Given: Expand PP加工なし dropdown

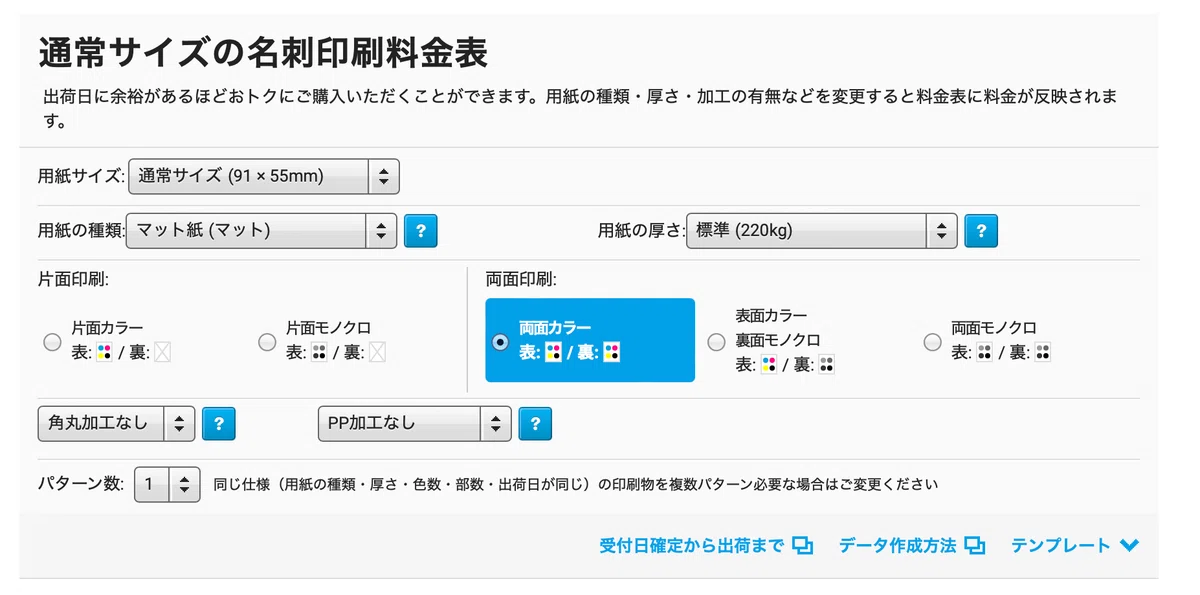Looking at the screenshot, I should pos(414,424).
